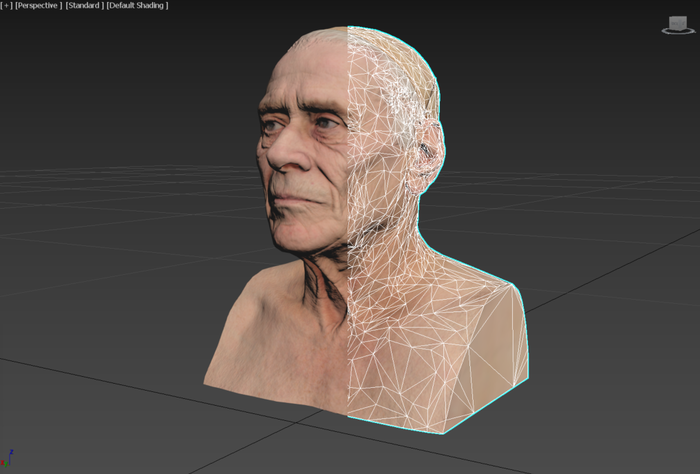Open the [+] viewport general menu
The width and height of the screenshot is (700, 474).
(6, 6)
